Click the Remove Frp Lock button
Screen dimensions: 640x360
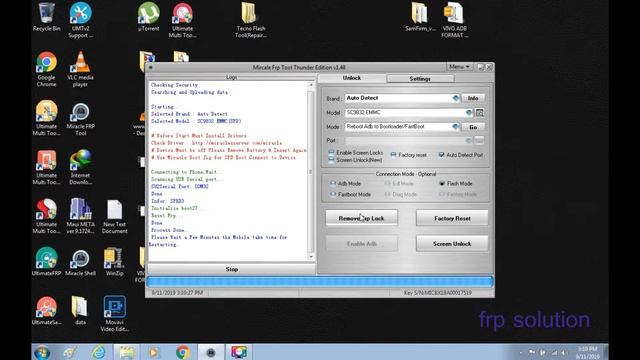coord(361,218)
